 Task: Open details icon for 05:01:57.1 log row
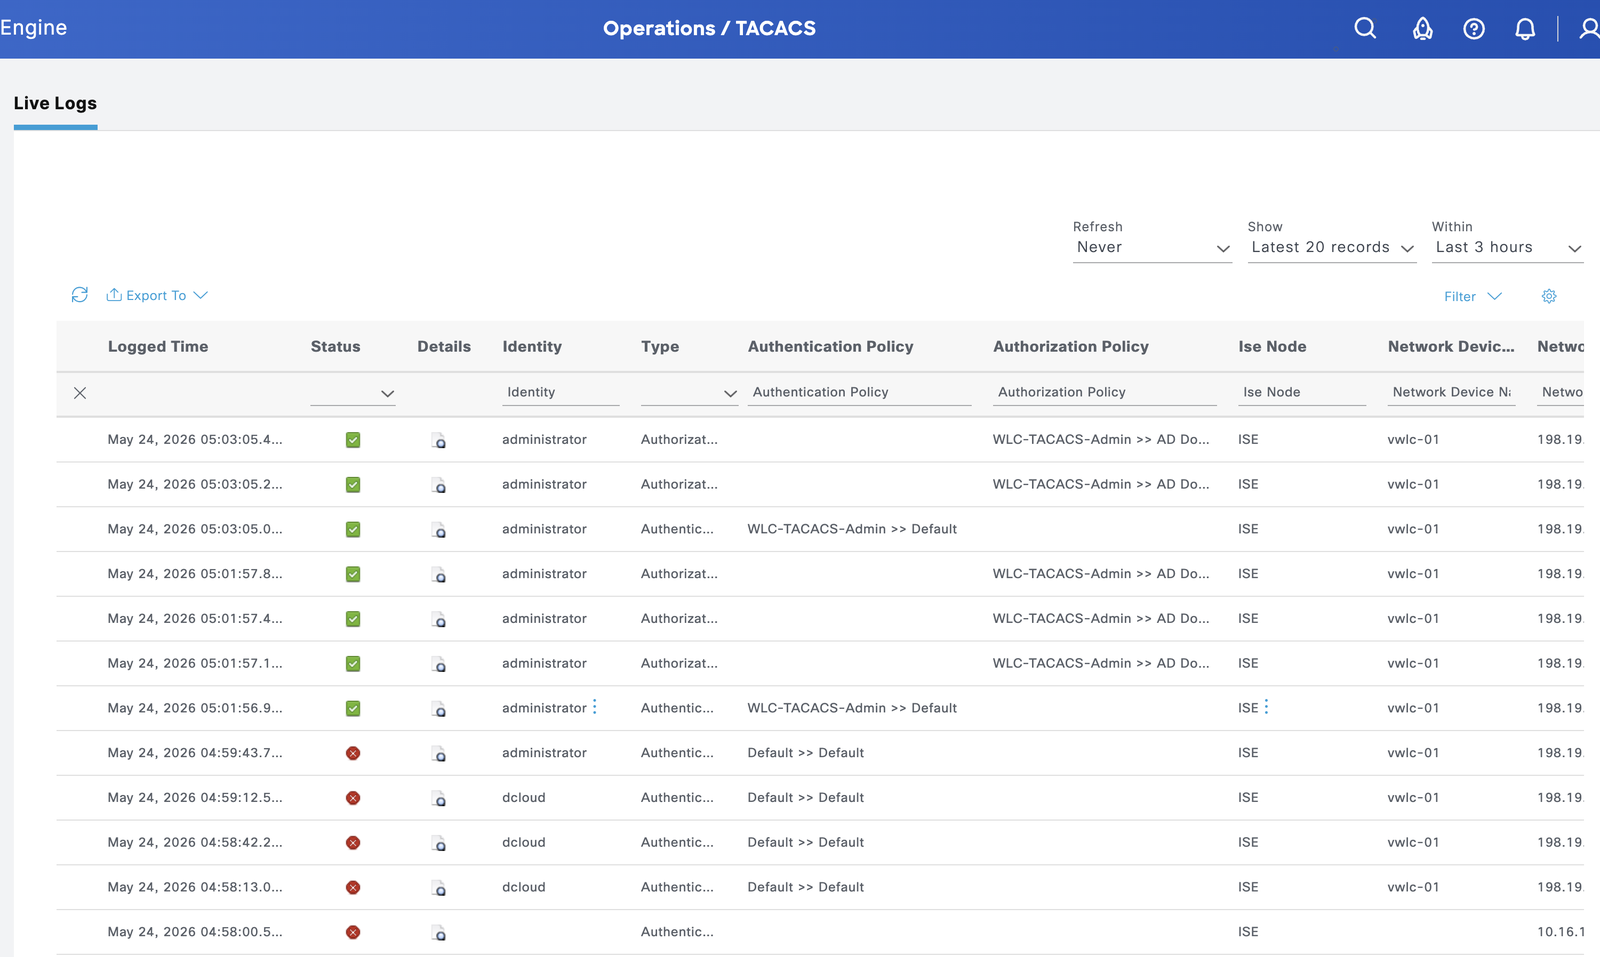[439, 664]
